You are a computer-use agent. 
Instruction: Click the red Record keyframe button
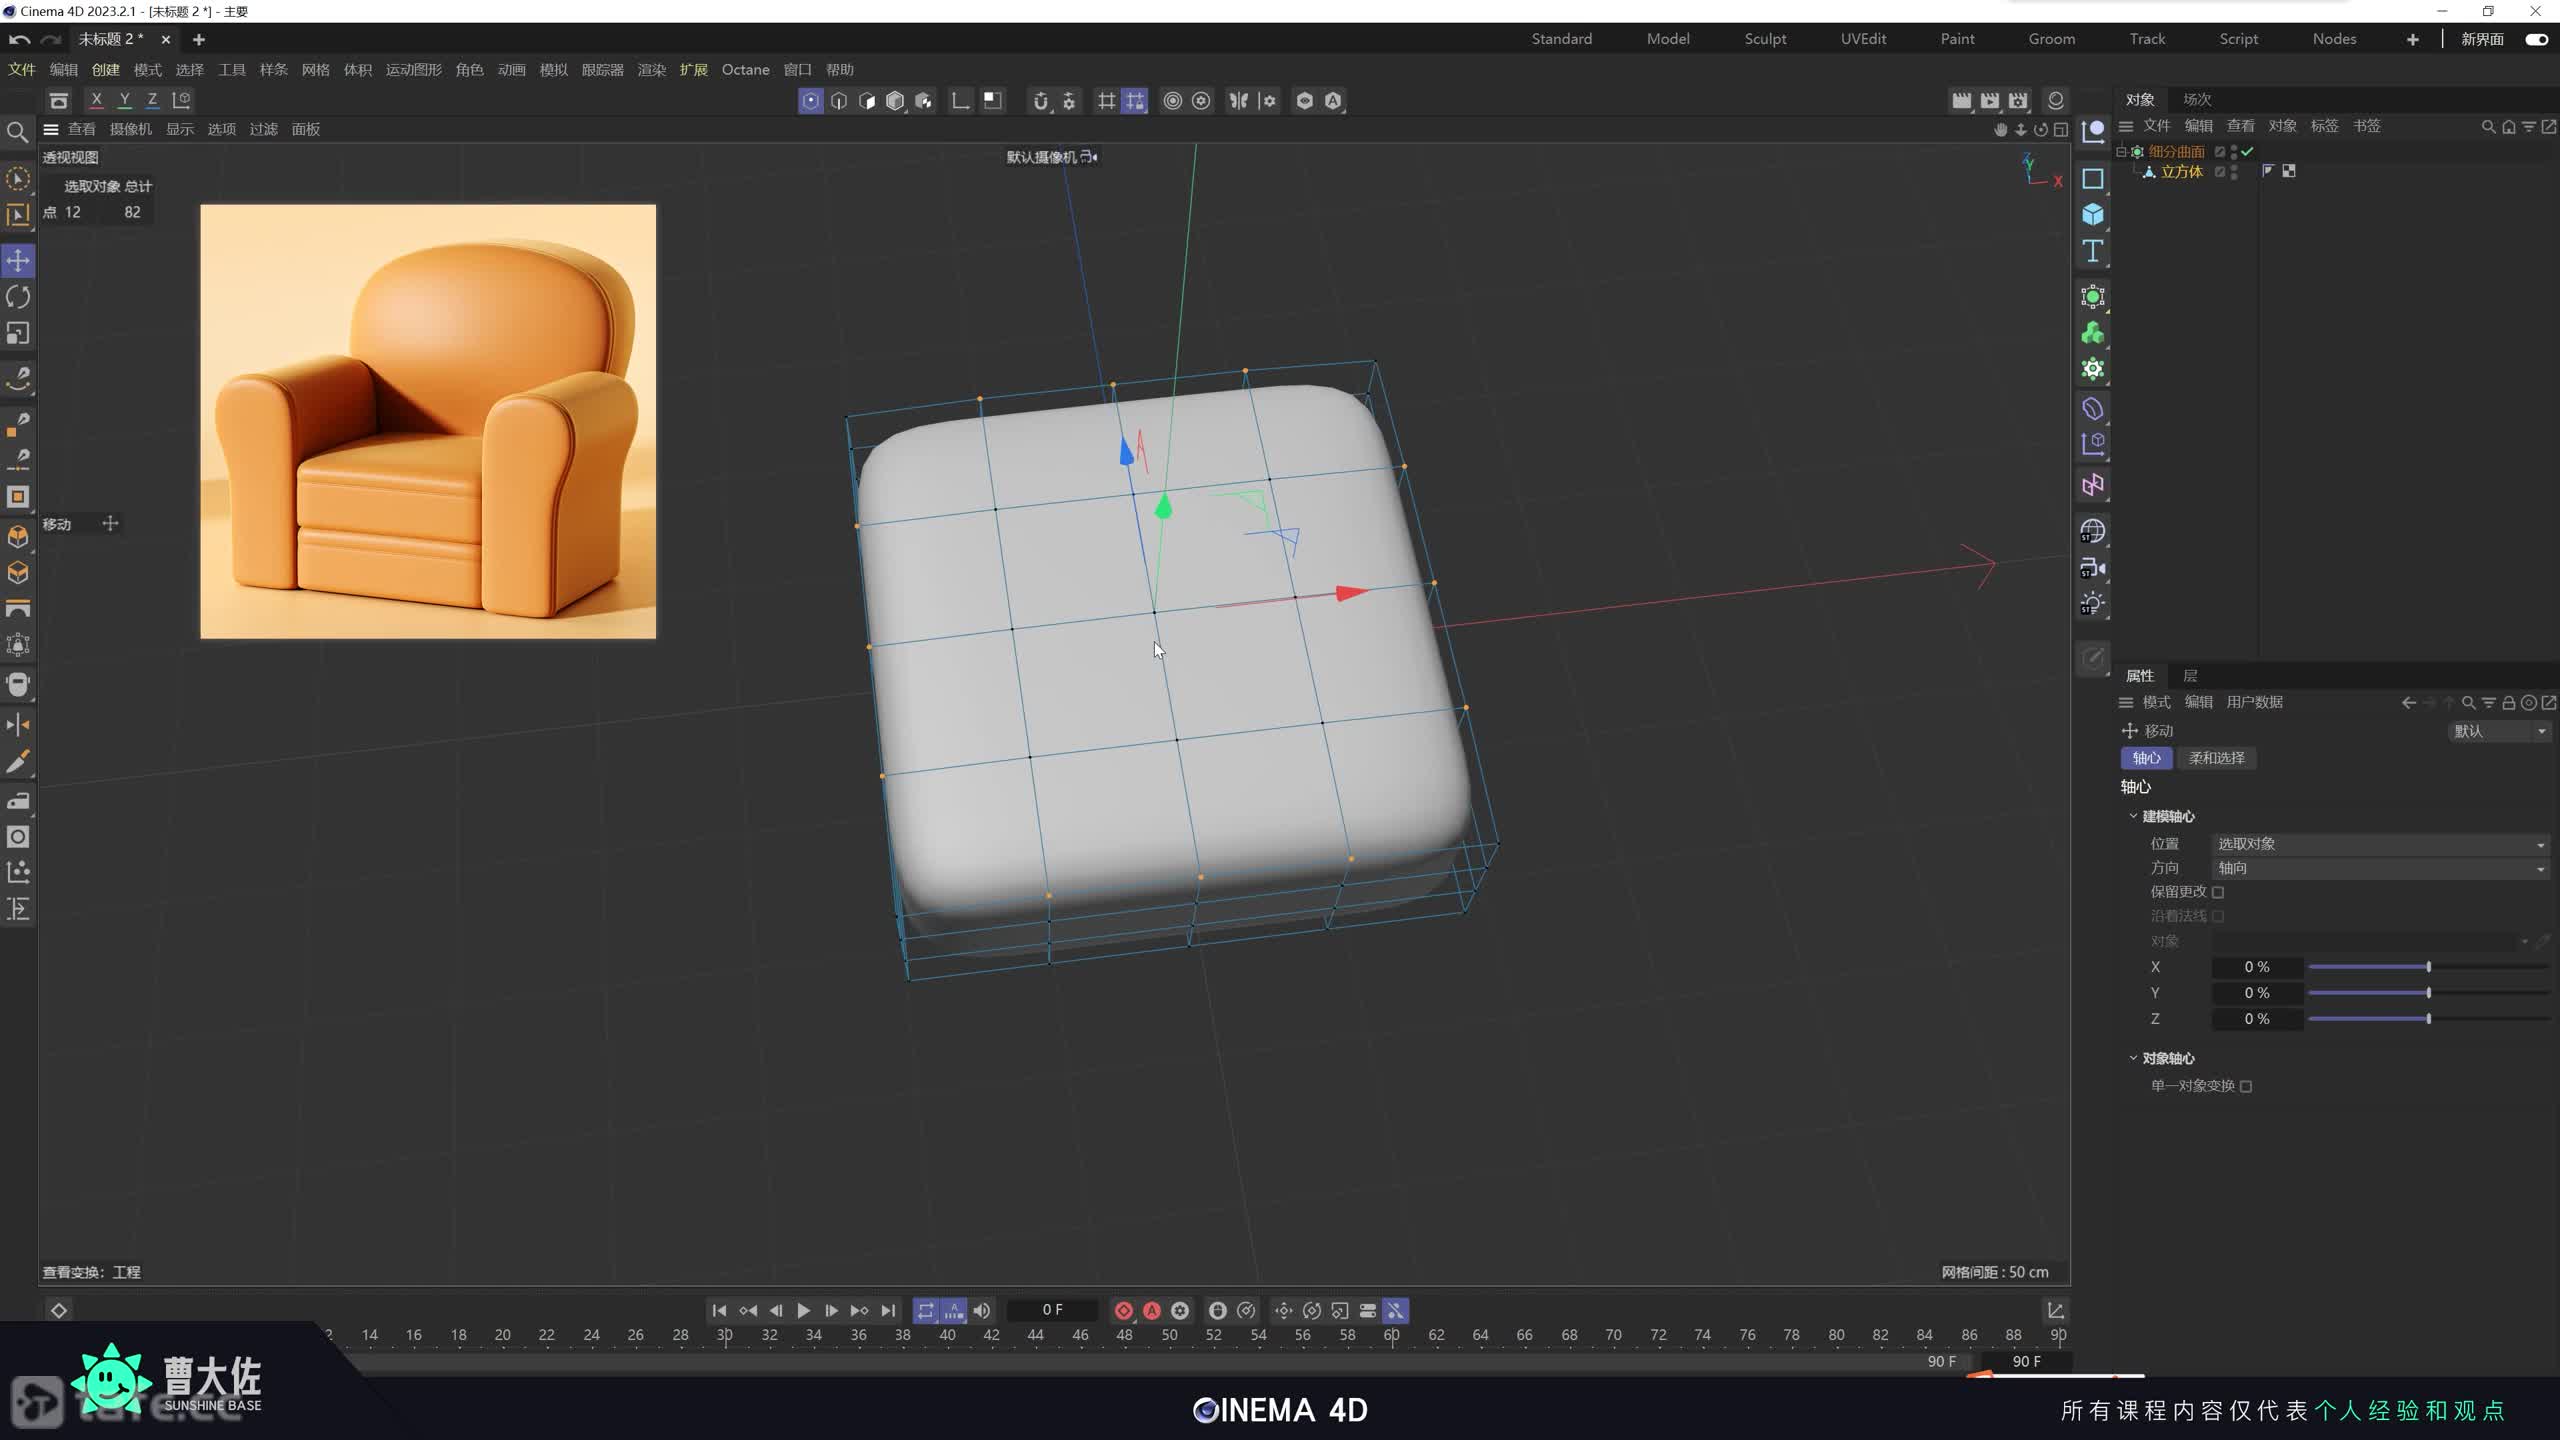1124,1310
